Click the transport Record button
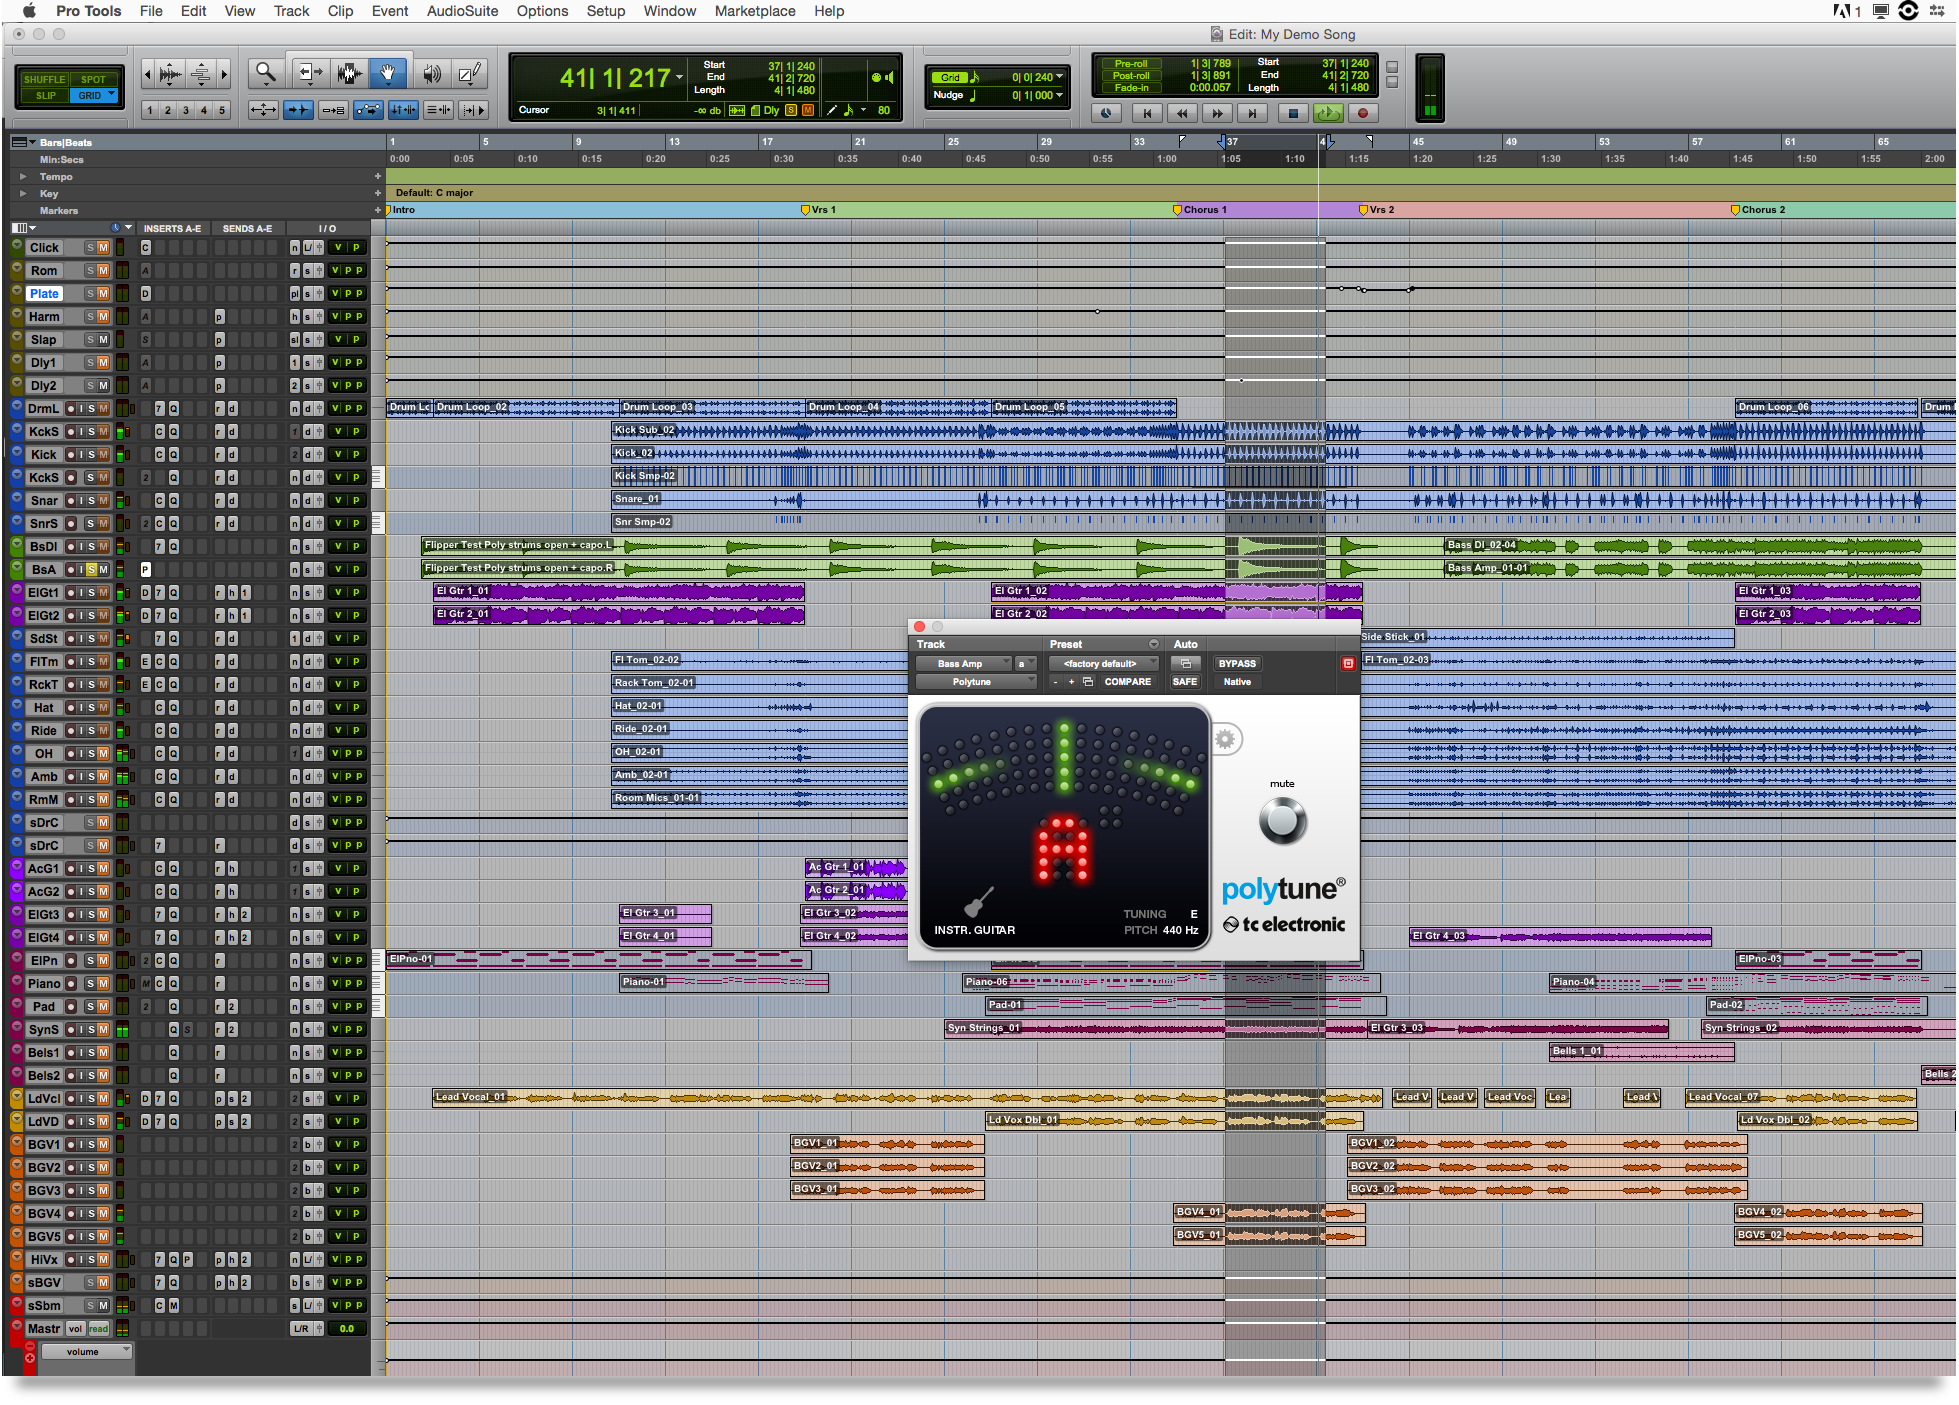The image size is (1959, 1405). [x=1362, y=113]
